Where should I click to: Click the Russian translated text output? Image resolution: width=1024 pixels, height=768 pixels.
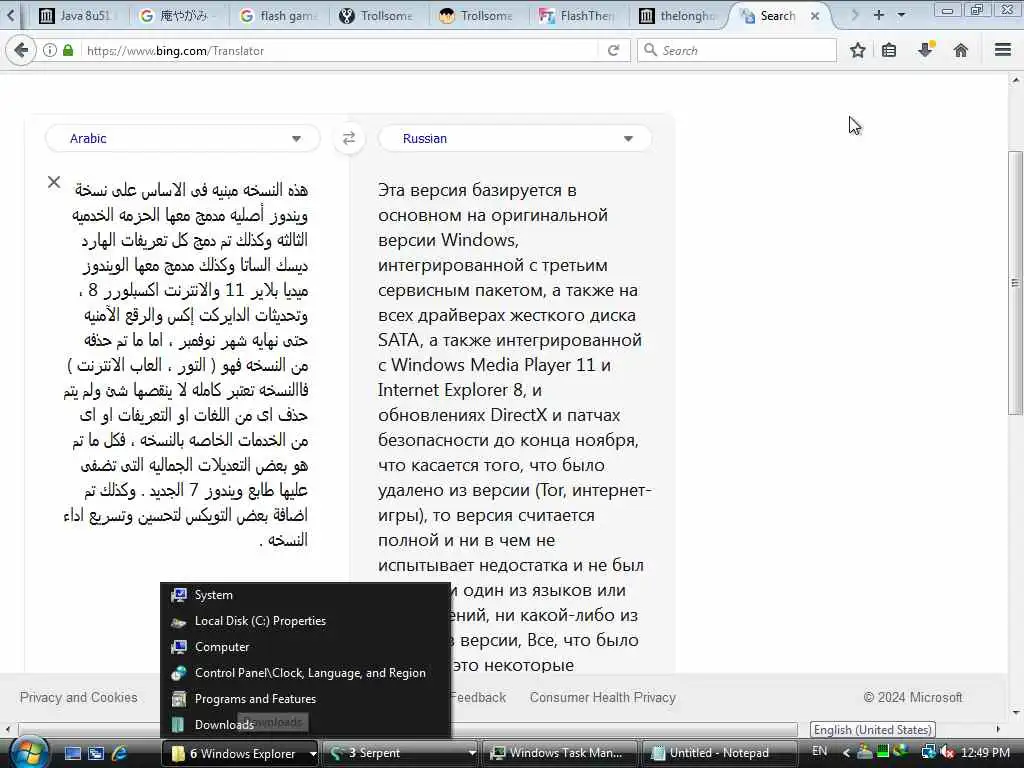[x=514, y=427]
